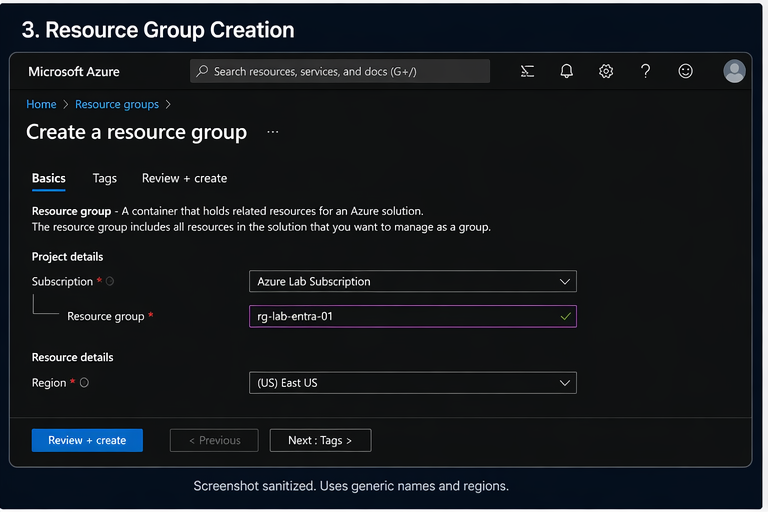Click the search magnifier icon
768x512 pixels.
point(202,72)
